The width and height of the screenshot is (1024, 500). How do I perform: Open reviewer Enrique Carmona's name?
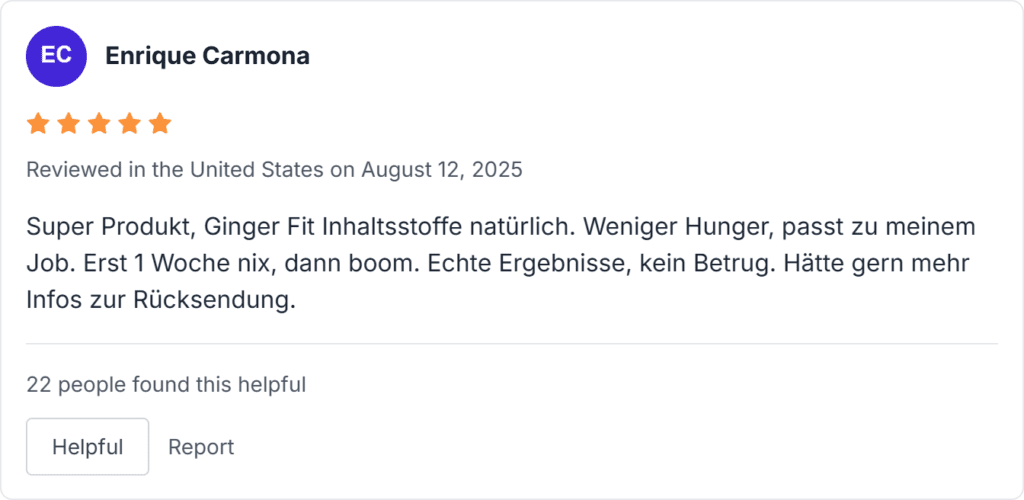[x=207, y=56]
